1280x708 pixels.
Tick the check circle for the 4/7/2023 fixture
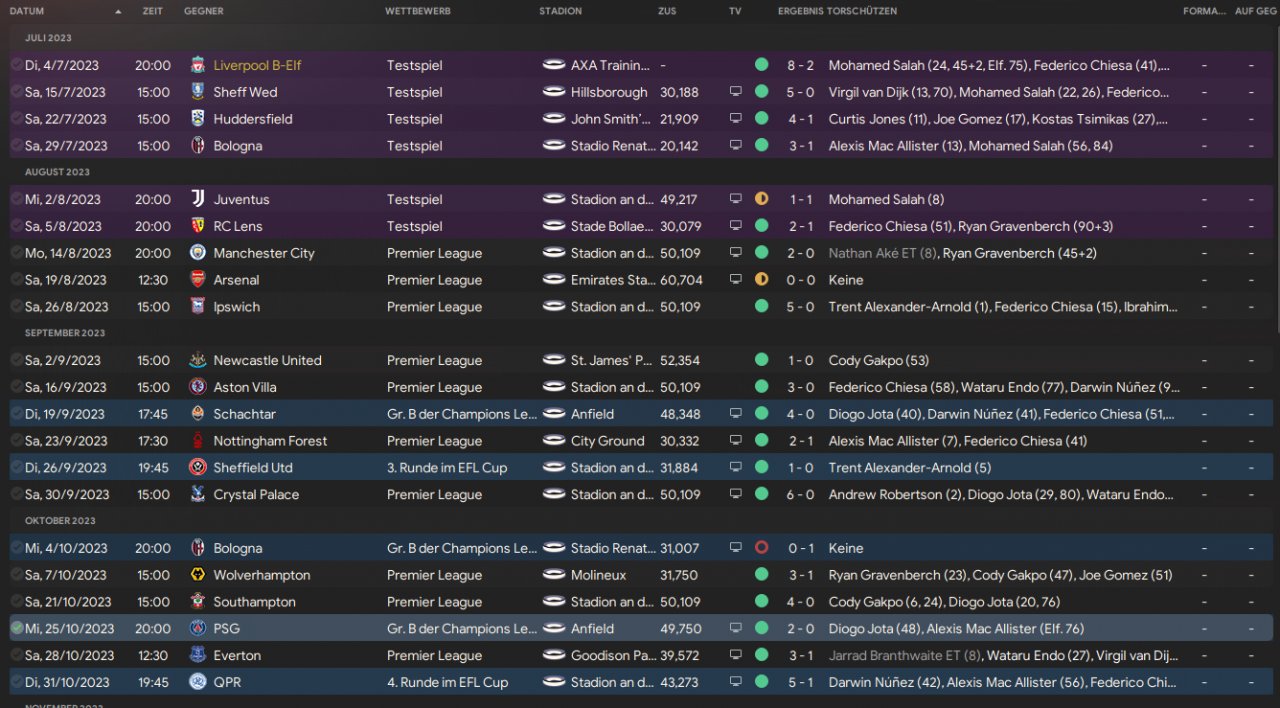click(16, 65)
